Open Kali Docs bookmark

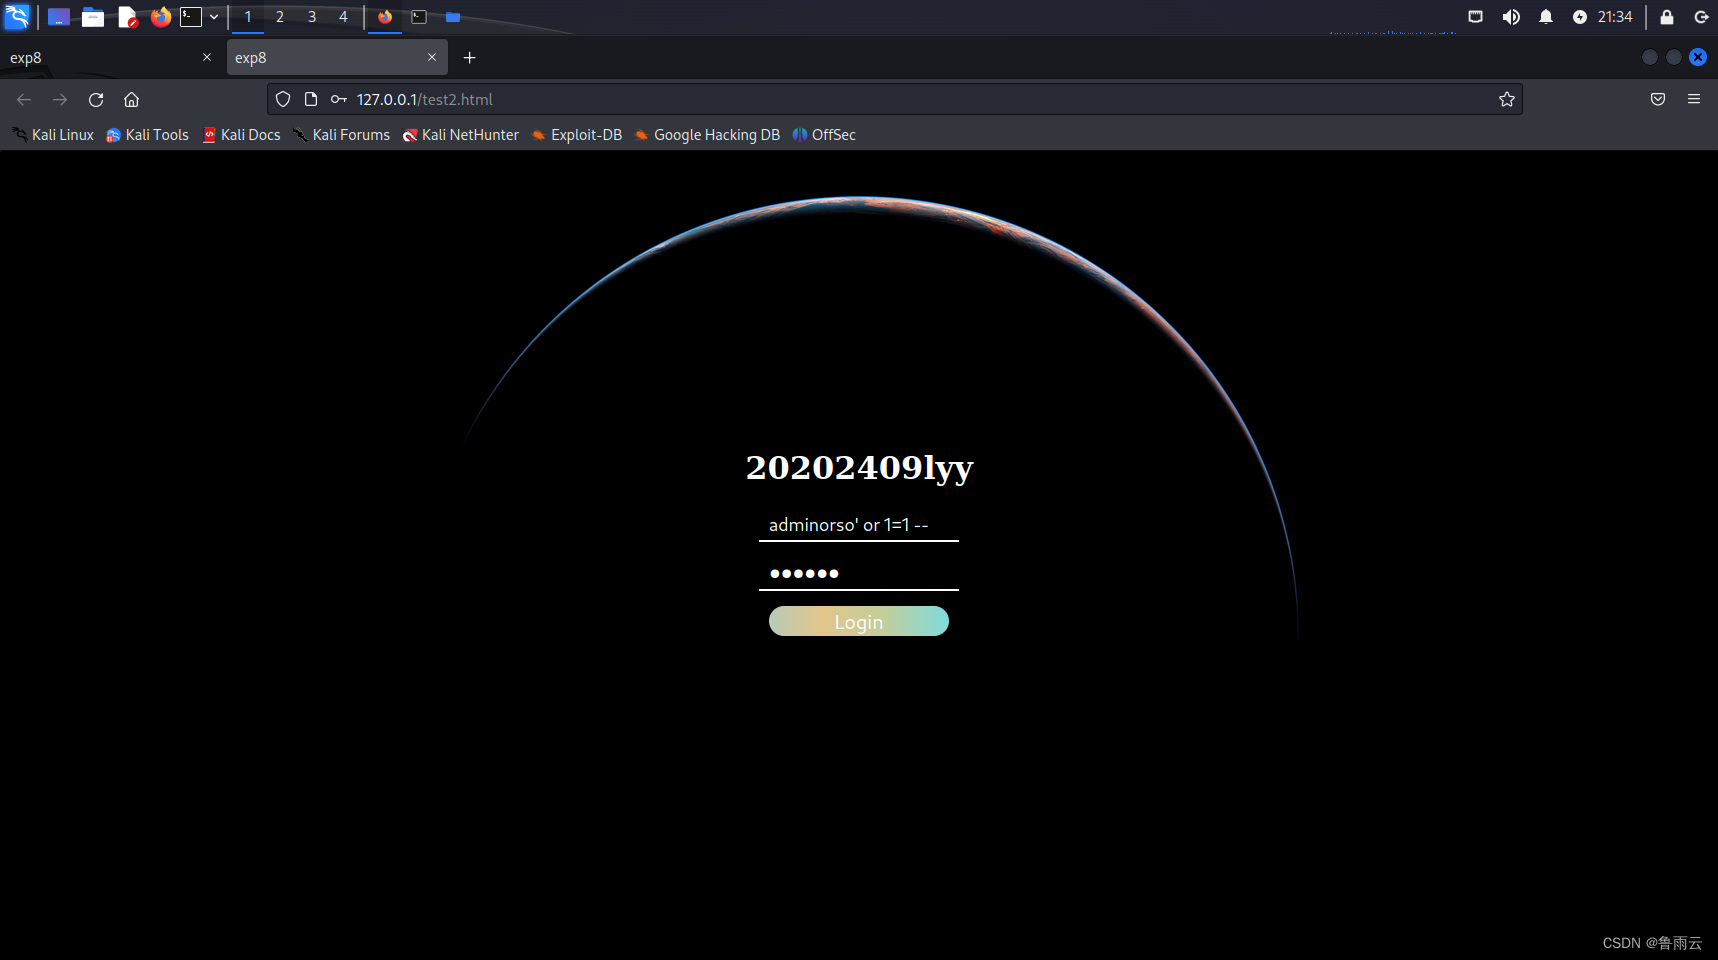pos(241,135)
